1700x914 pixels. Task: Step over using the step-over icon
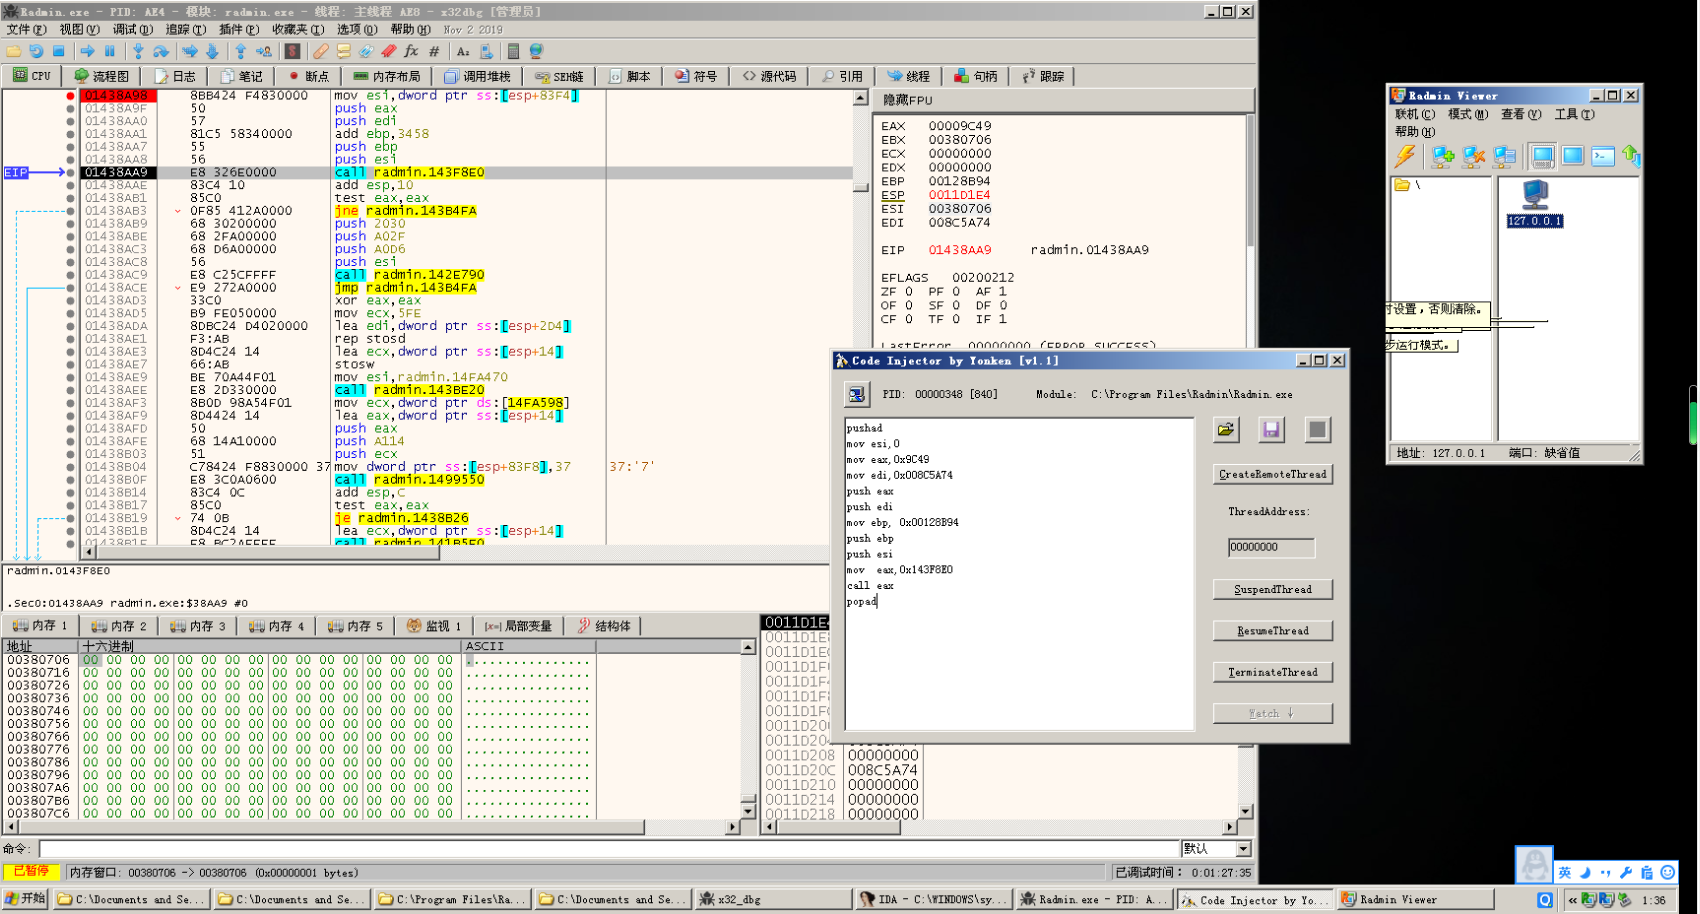(160, 51)
